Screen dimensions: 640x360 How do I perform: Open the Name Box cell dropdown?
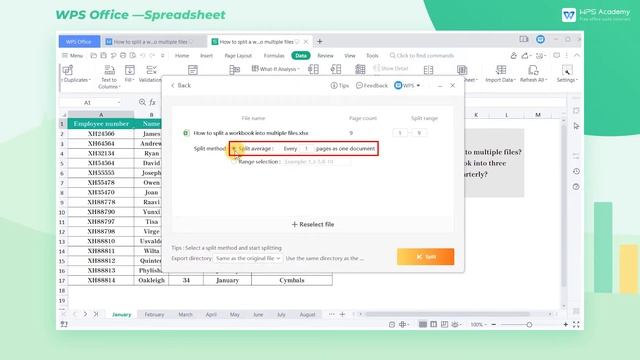119,102
